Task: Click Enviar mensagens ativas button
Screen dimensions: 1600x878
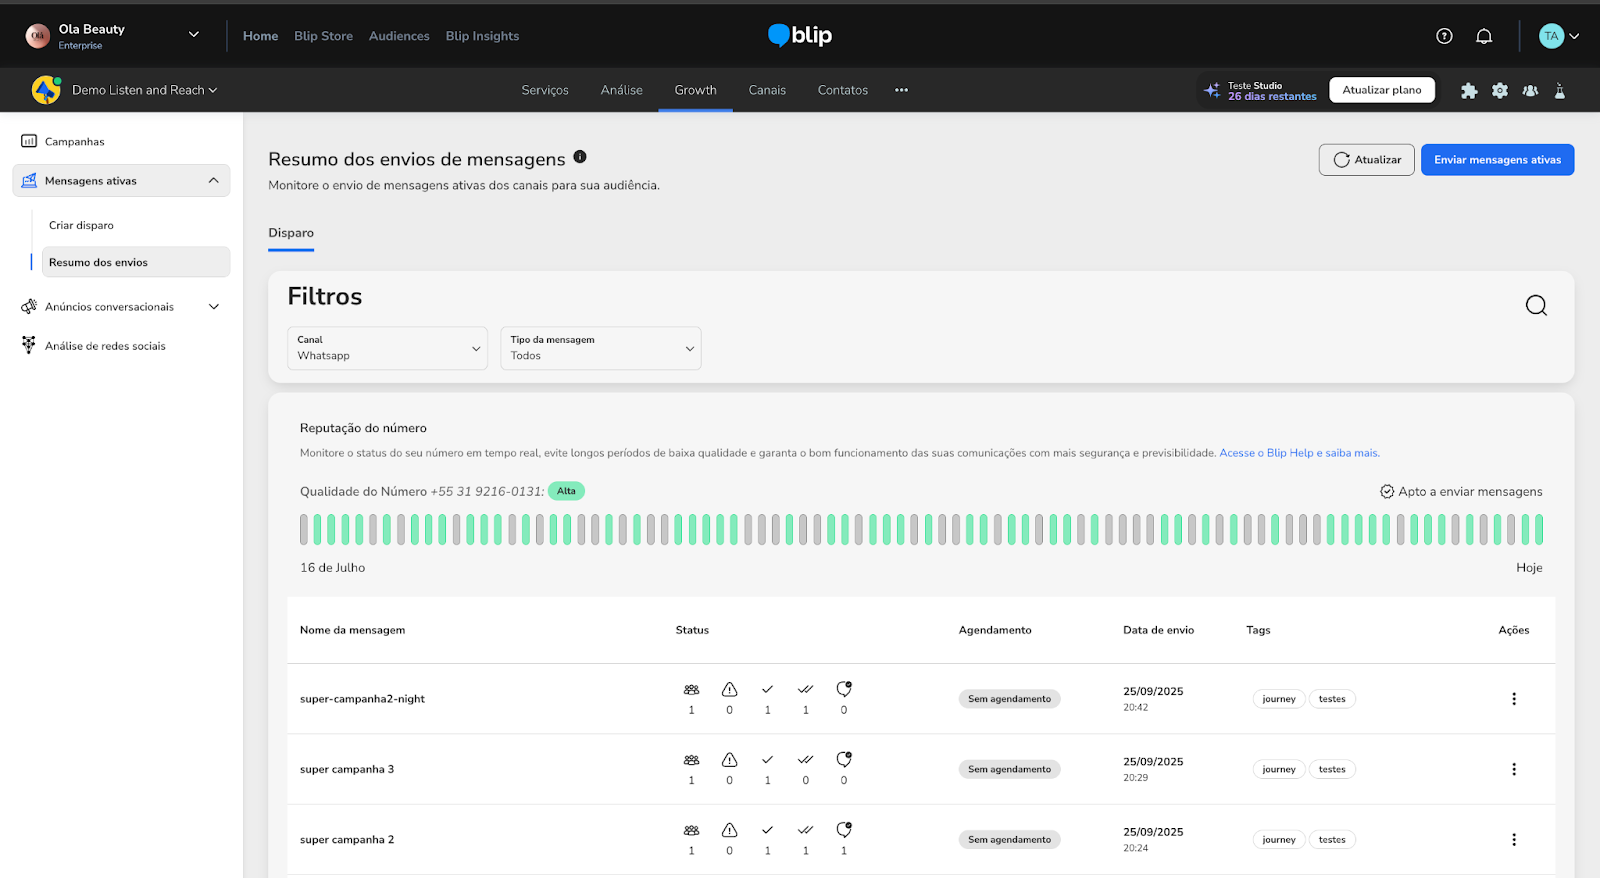Action: point(1497,160)
